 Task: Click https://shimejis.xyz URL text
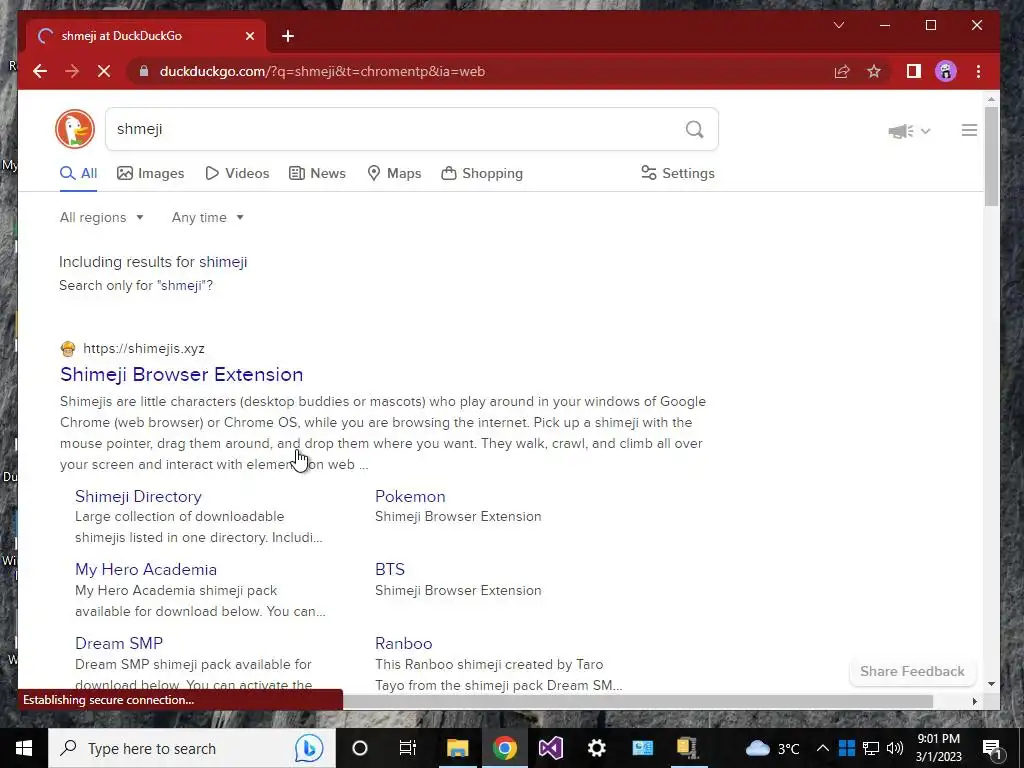click(x=144, y=349)
